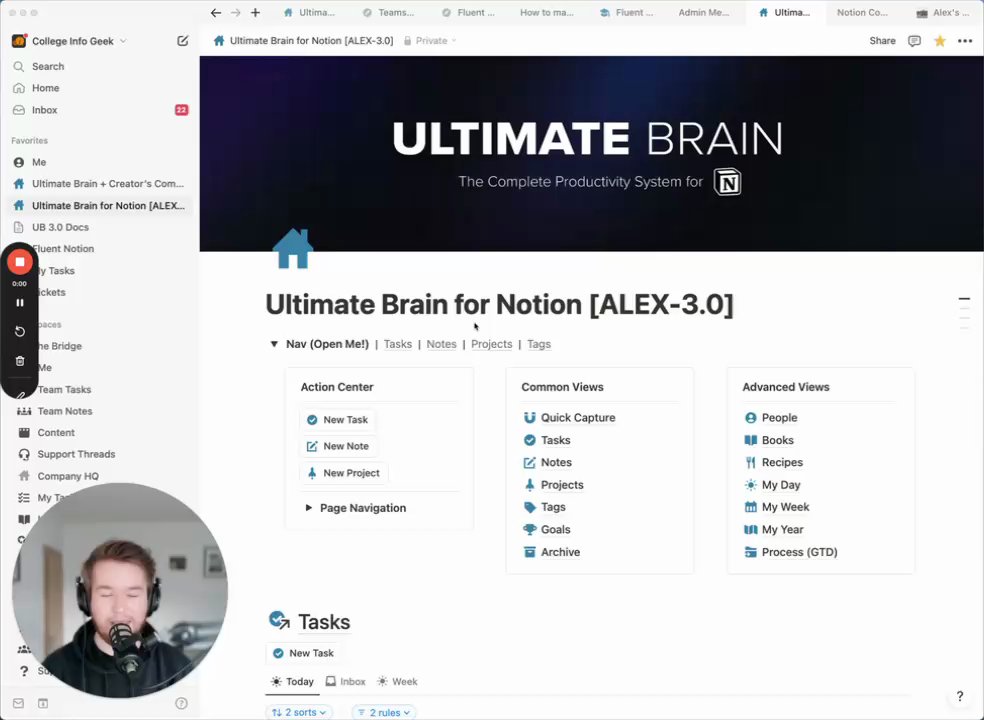The height and width of the screenshot is (720, 984).
Task: Follow the Projects nav link
Action: point(491,344)
